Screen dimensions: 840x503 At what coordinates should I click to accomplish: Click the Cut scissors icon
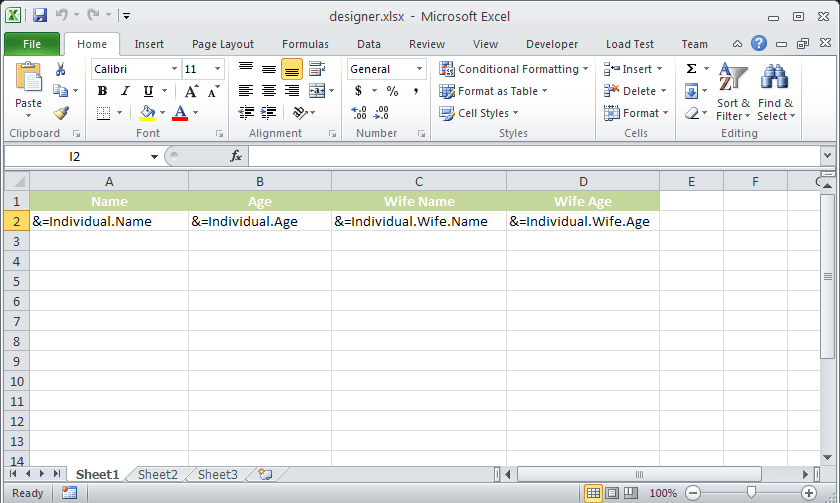point(61,69)
